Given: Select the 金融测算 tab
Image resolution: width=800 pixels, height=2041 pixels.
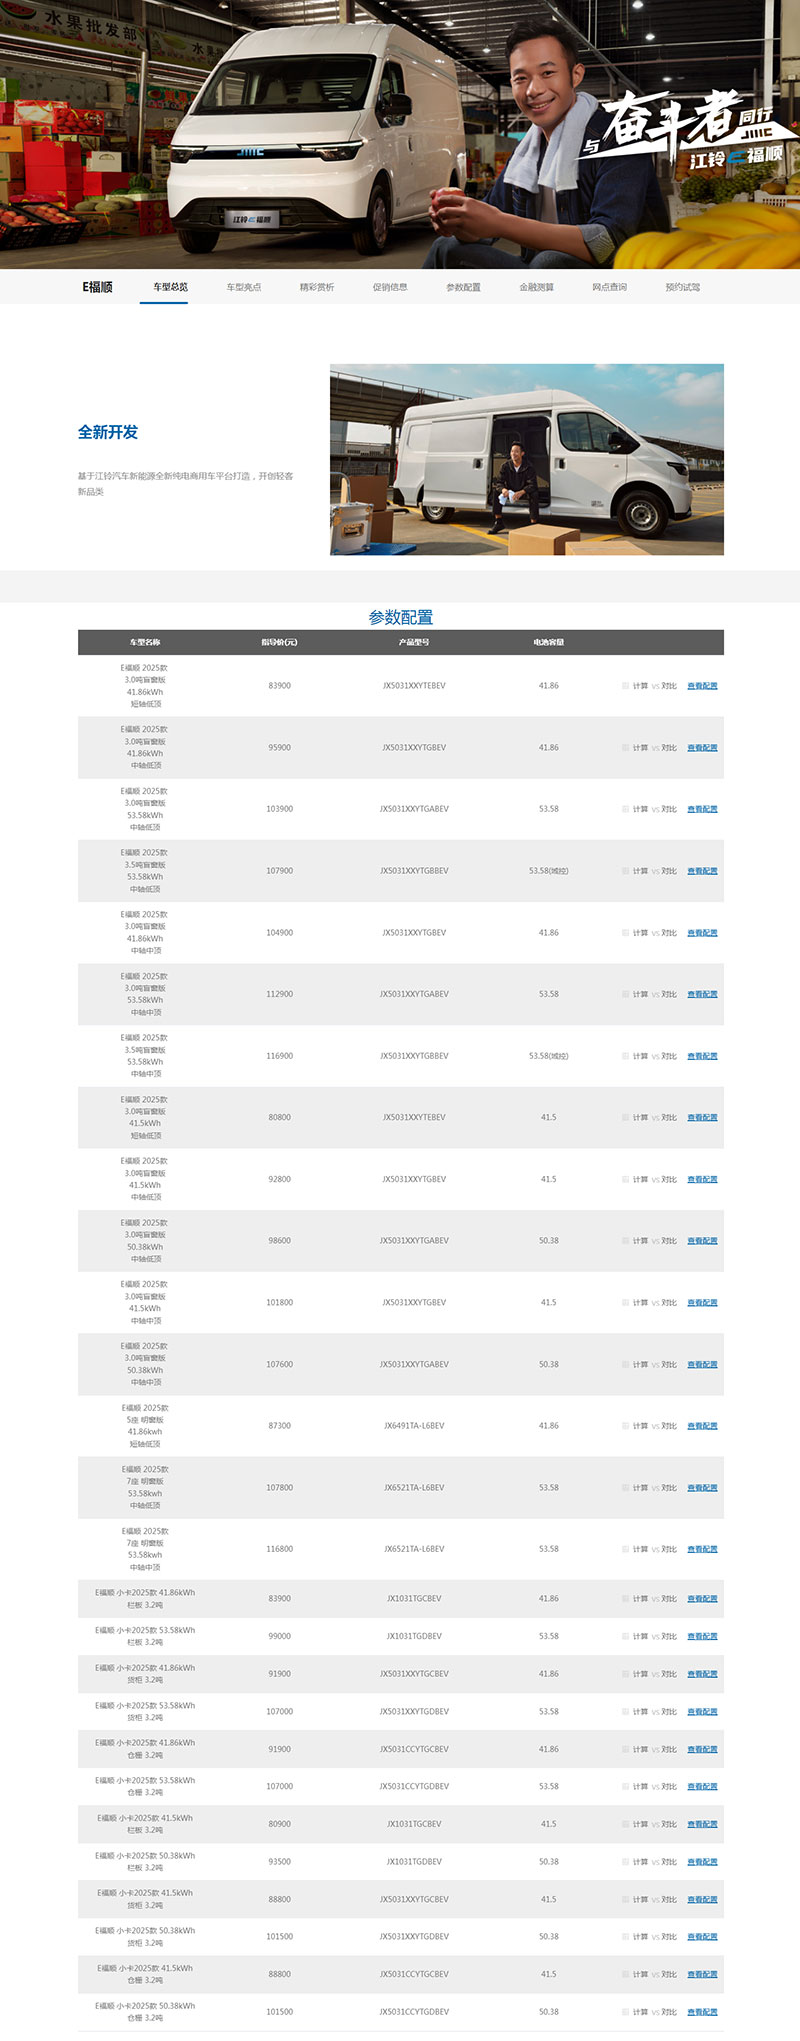Looking at the screenshot, I should (536, 287).
